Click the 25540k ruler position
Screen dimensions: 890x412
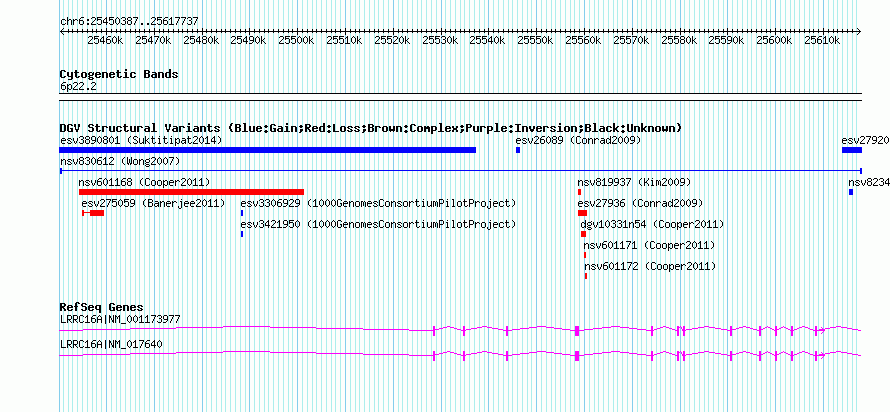coord(489,41)
